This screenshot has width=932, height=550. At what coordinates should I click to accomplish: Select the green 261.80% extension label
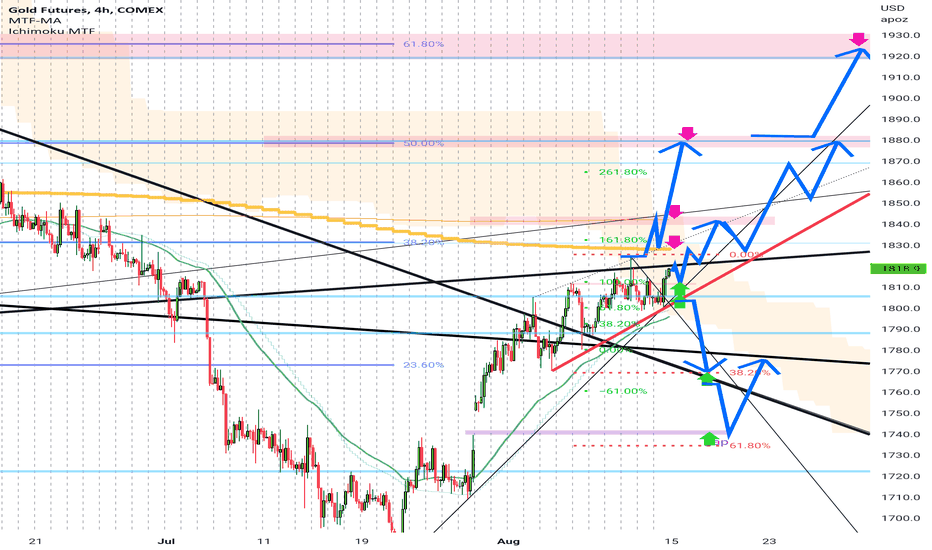click(x=622, y=172)
